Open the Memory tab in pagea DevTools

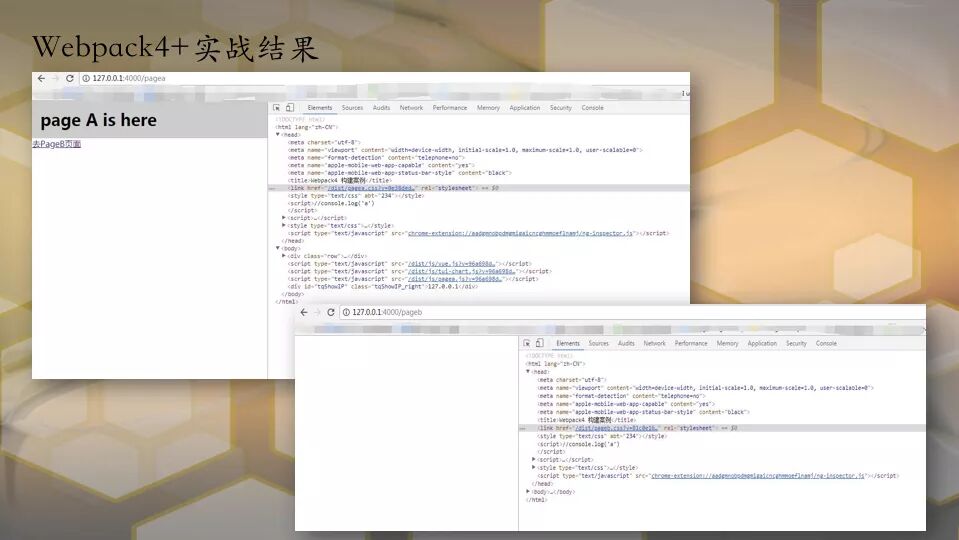488,108
